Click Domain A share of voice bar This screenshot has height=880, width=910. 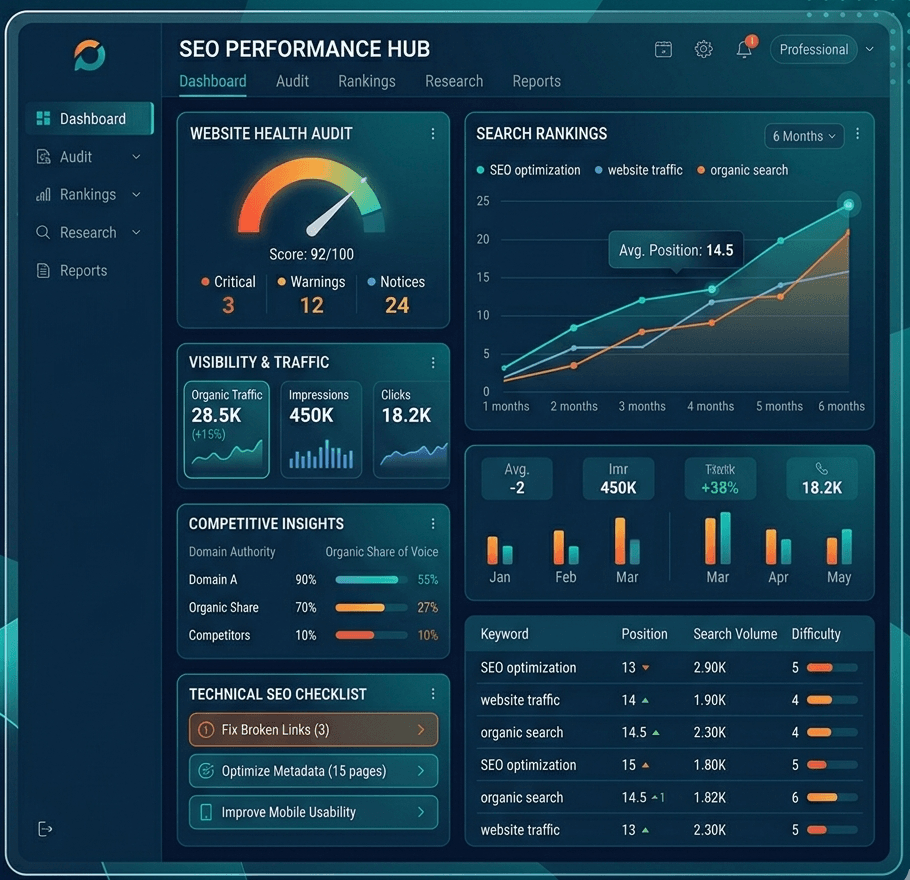pyautogui.click(x=371, y=579)
